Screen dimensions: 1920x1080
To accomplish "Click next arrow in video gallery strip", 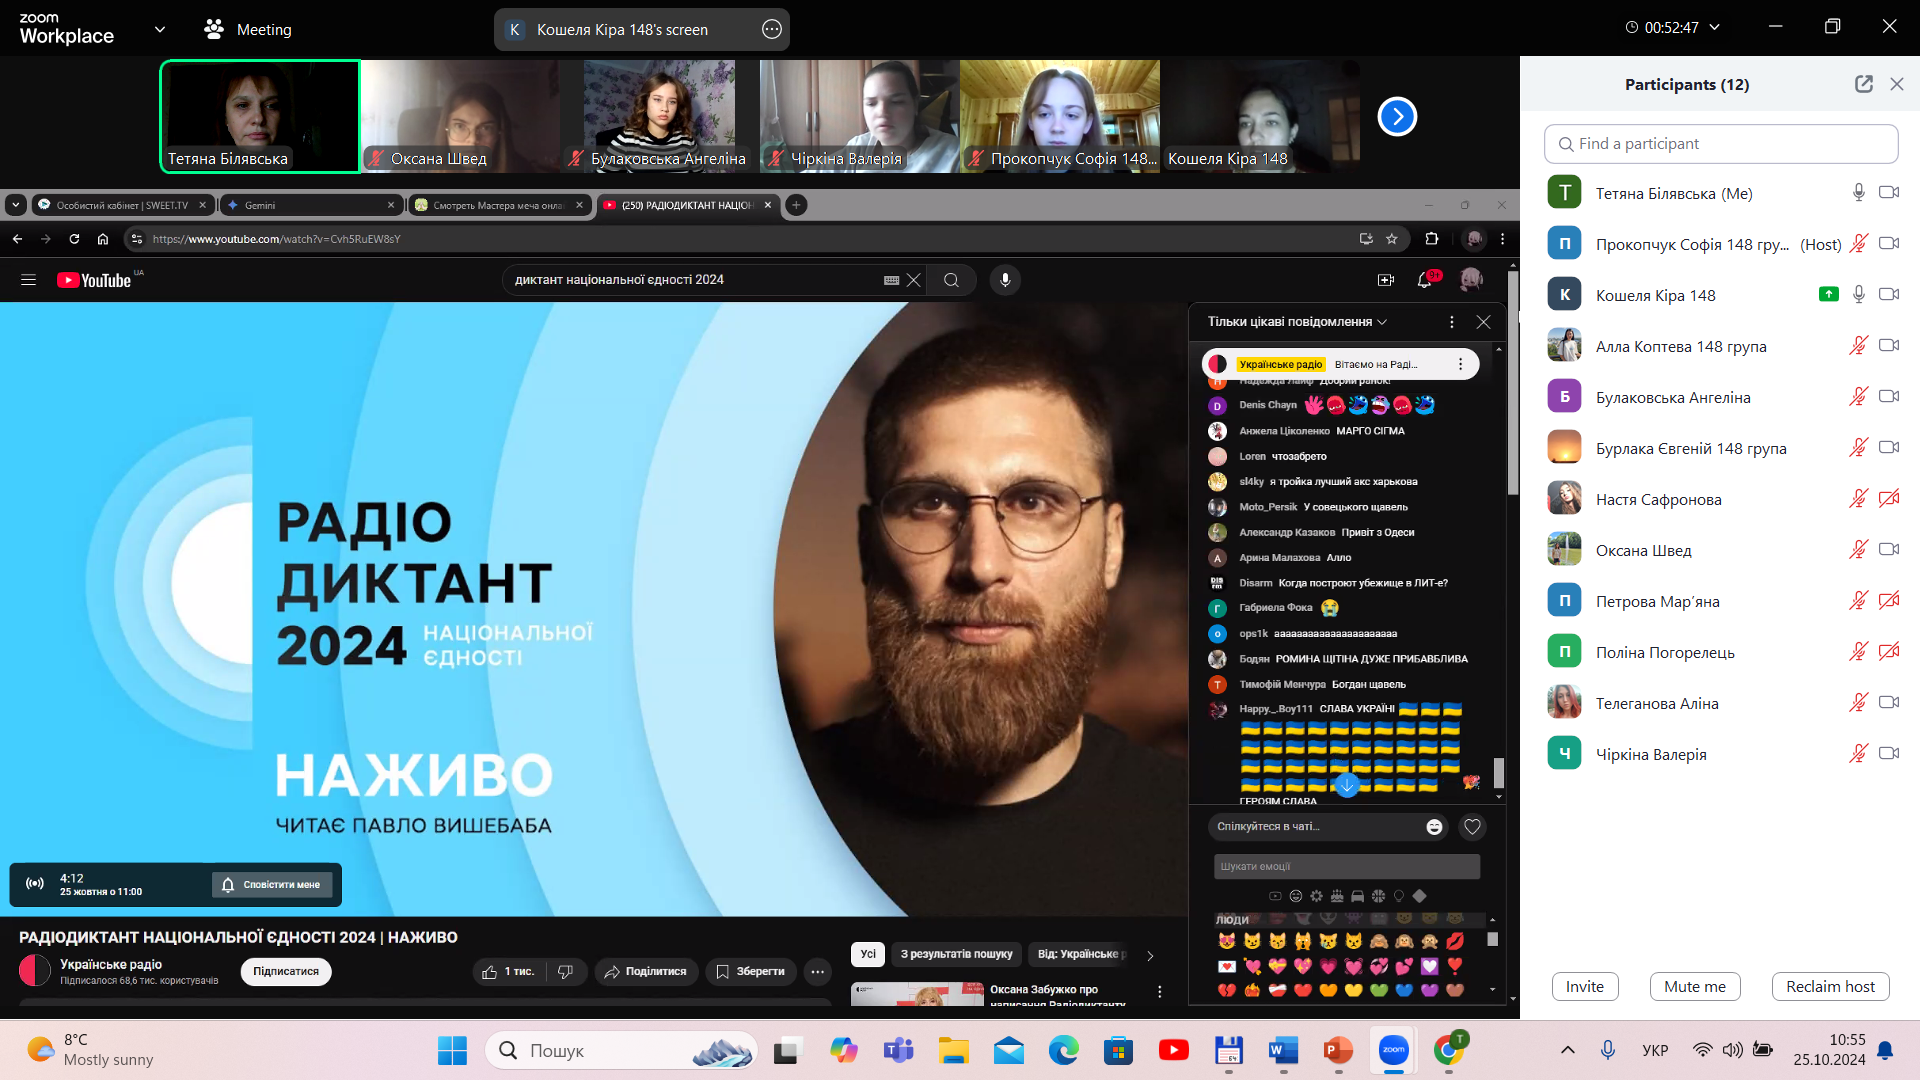I will 1397,117.
